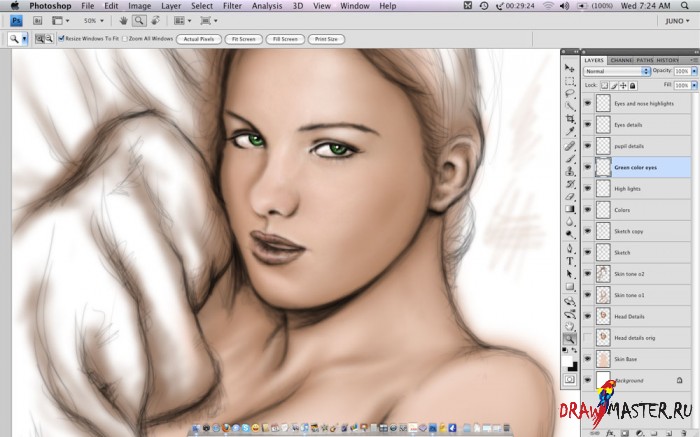Image resolution: width=700 pixels, height=437 pixels.
Task: Select the Rectangular Marquee tool
Action: (x=570, y=81)
